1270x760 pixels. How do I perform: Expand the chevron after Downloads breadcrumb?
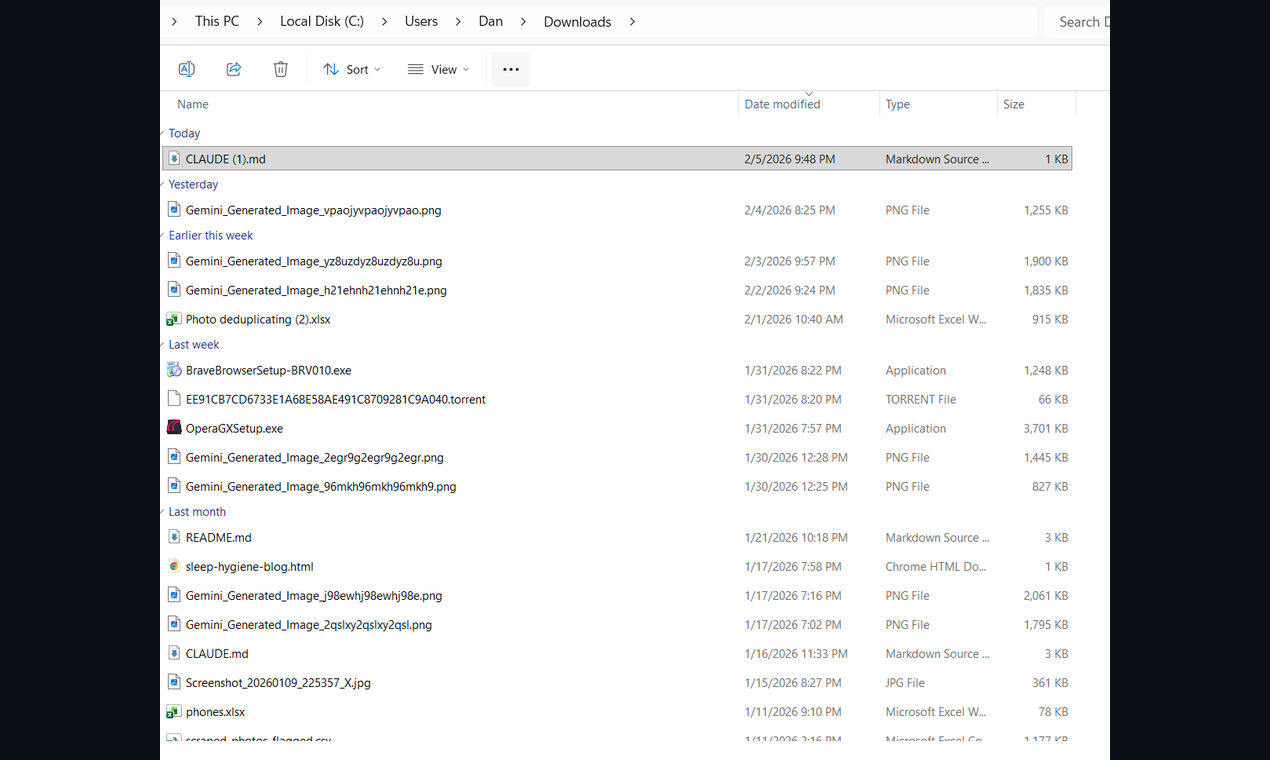(632, 21)
